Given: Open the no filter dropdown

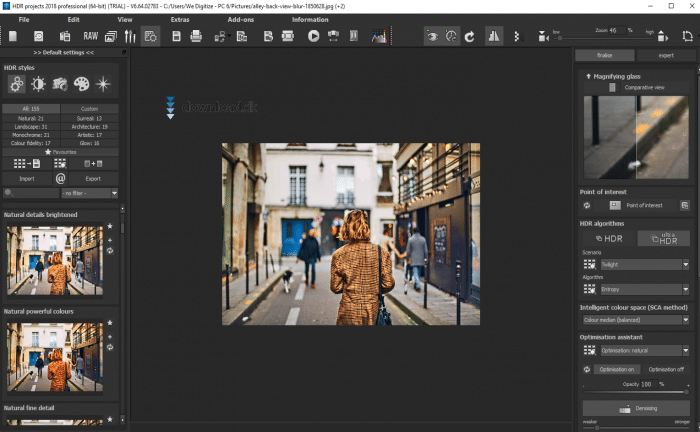Looking at the screenshot, I should tap(89, 193).
